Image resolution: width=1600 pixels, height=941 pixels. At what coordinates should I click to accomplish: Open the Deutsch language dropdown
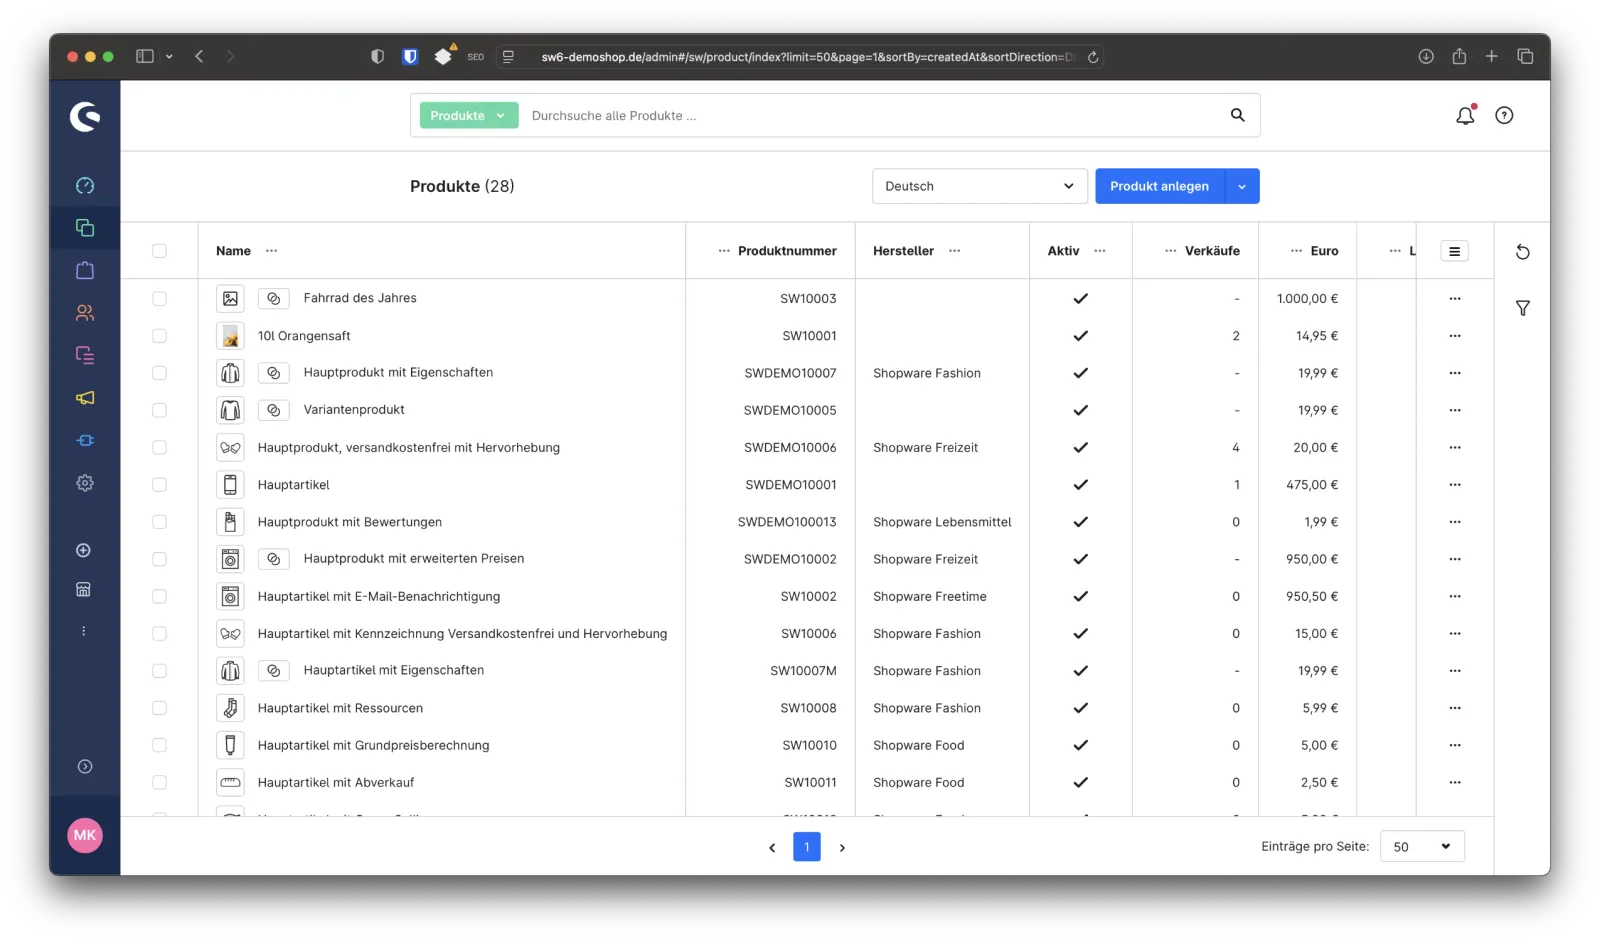[979, 186]
